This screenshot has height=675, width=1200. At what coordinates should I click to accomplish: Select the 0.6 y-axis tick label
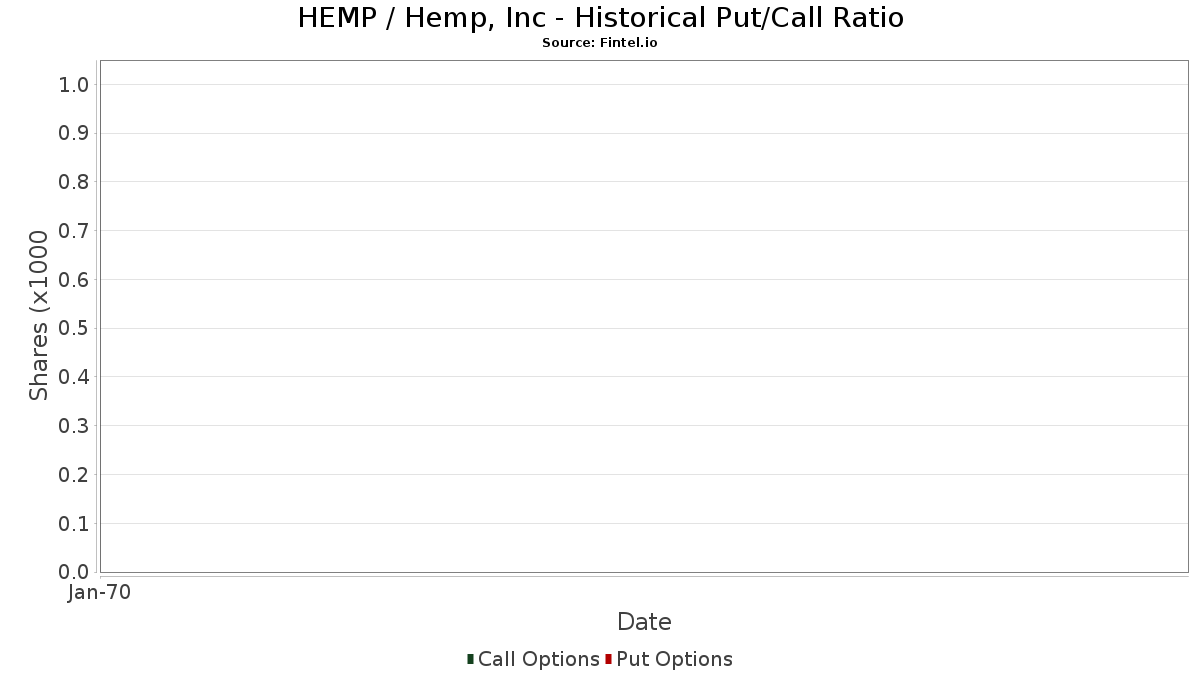tap(75, 280)
